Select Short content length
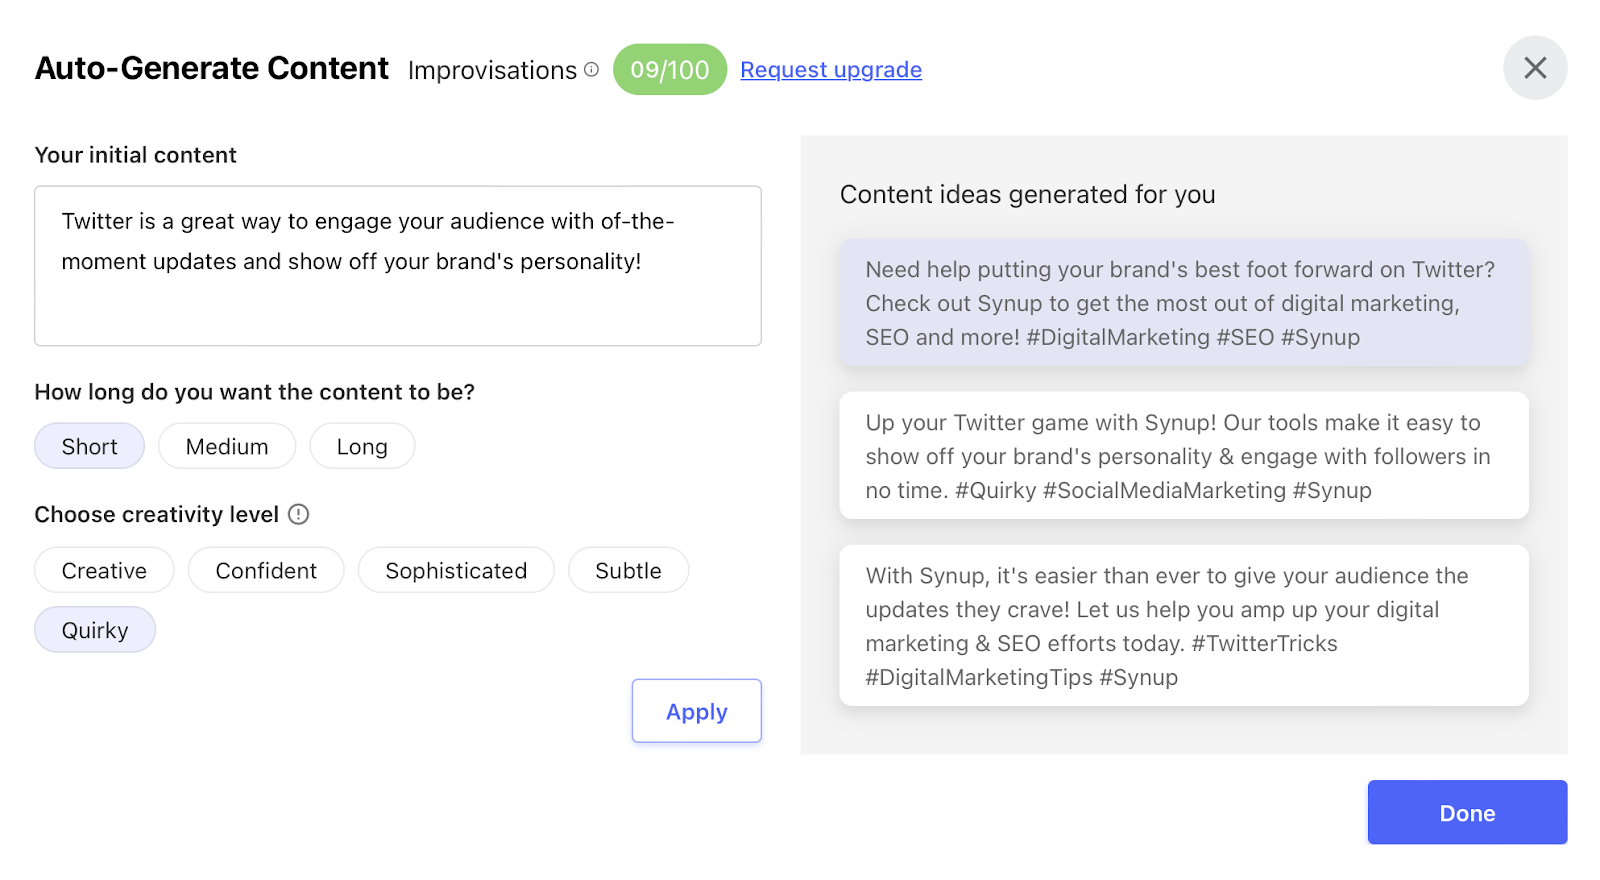1600x880 pixels. (89, 446)
